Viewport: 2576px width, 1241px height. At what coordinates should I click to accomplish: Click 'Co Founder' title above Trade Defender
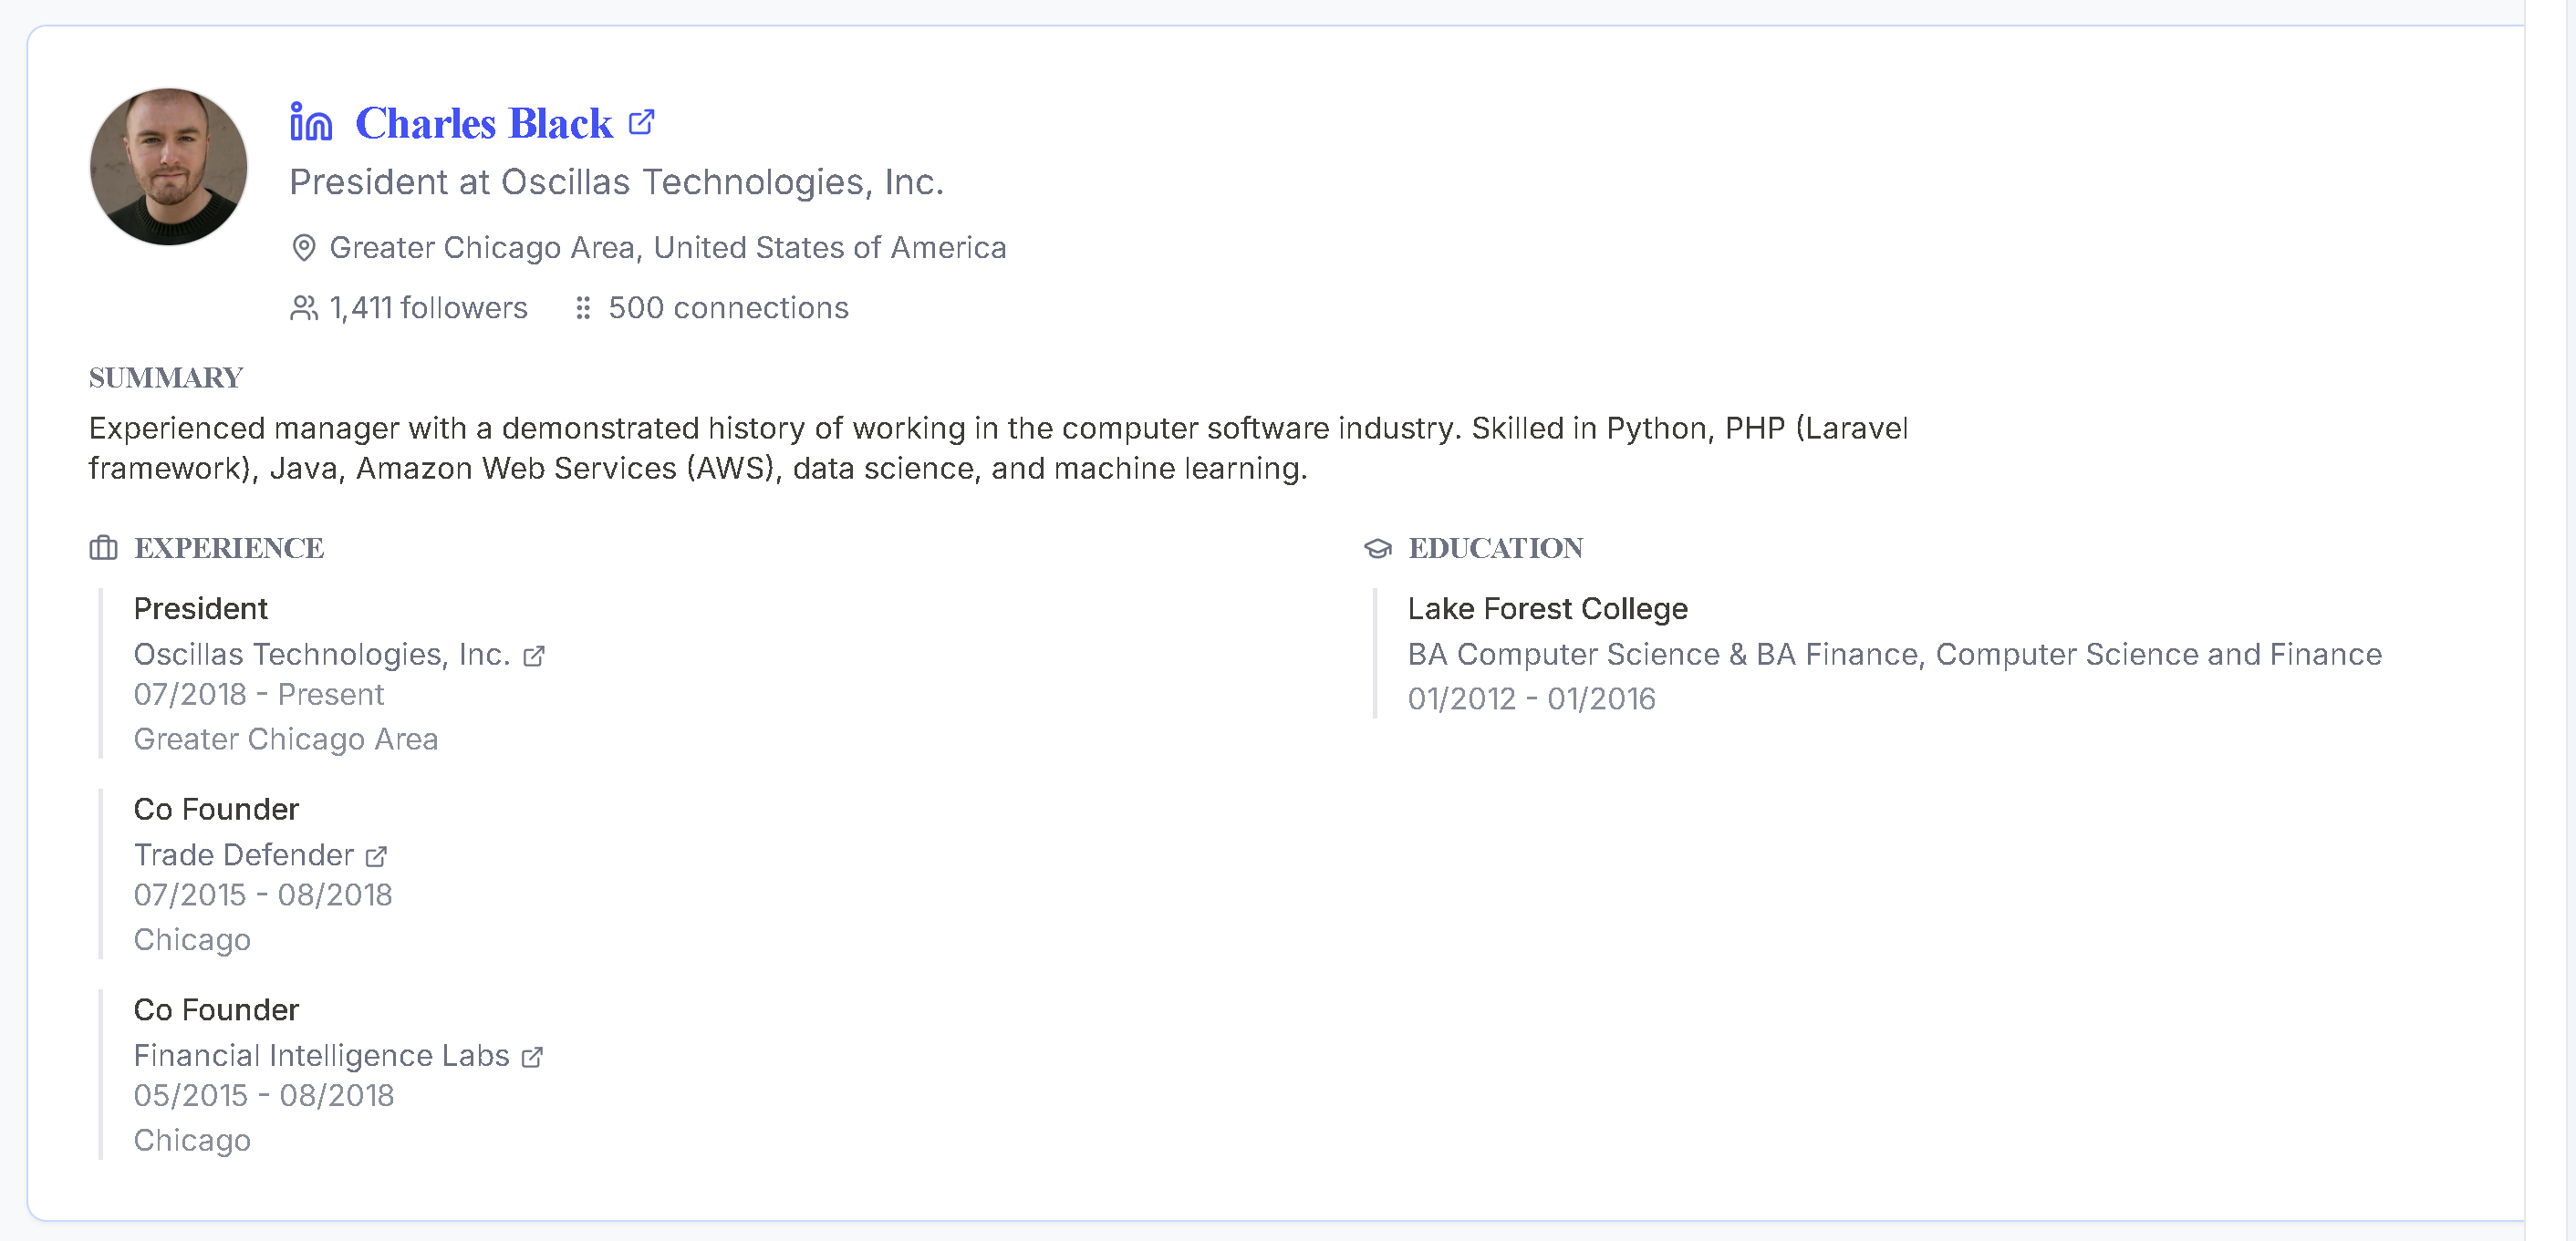[x=216, y=809]
